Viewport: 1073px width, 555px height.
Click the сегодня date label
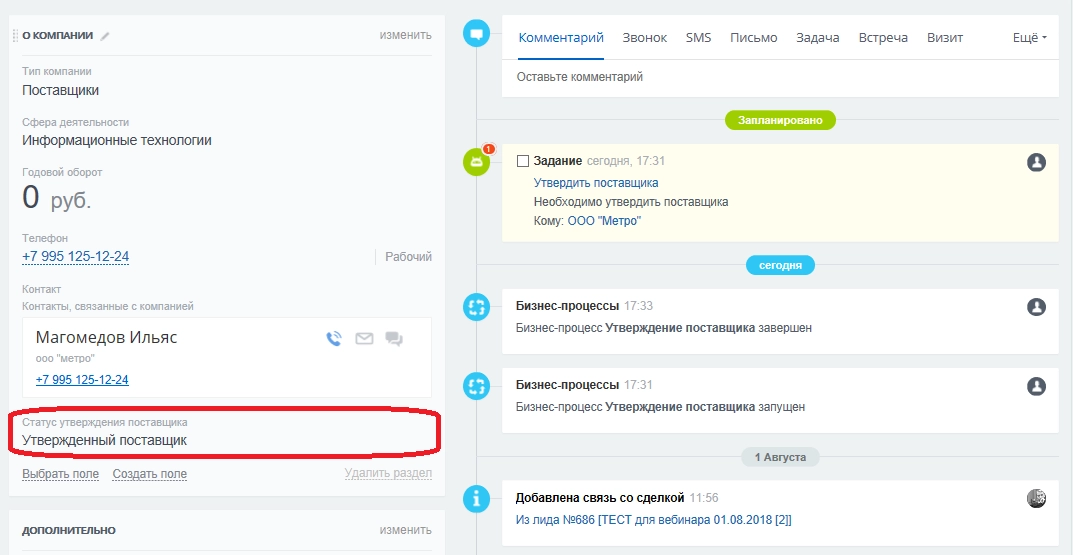780,265
